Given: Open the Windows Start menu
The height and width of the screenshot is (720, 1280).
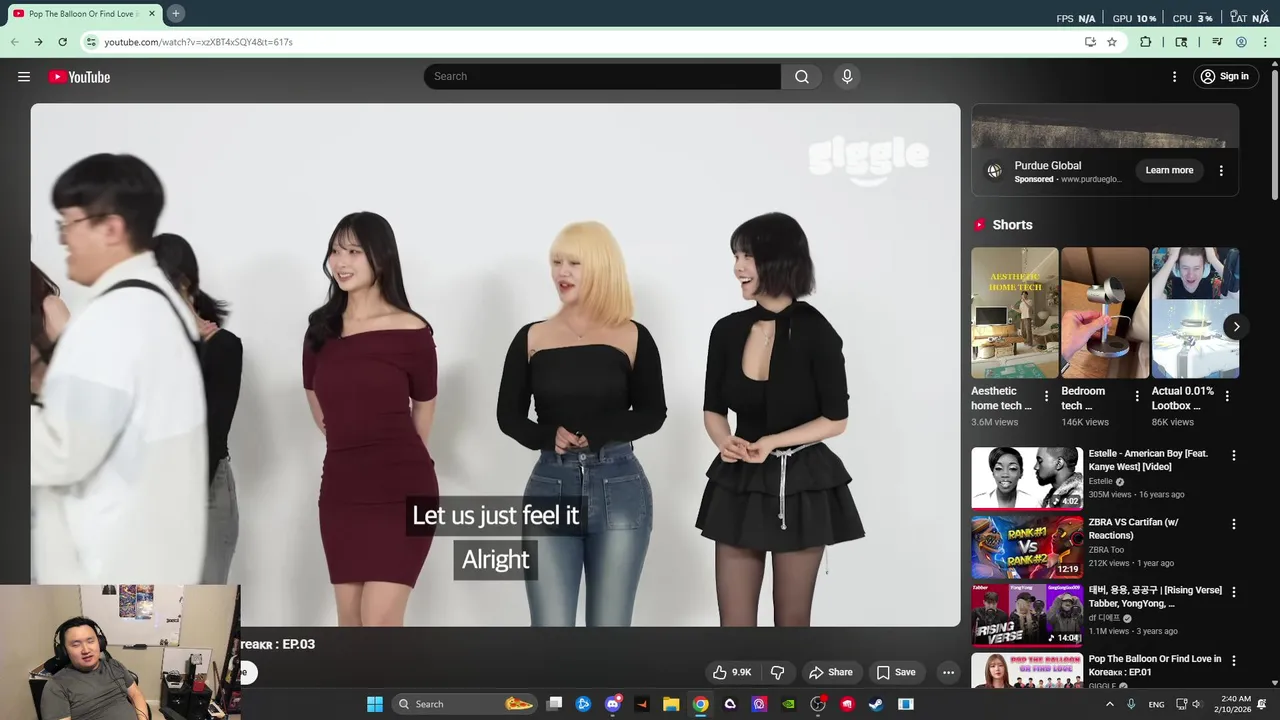Looking at the screenshot, I should click(375, 704).
